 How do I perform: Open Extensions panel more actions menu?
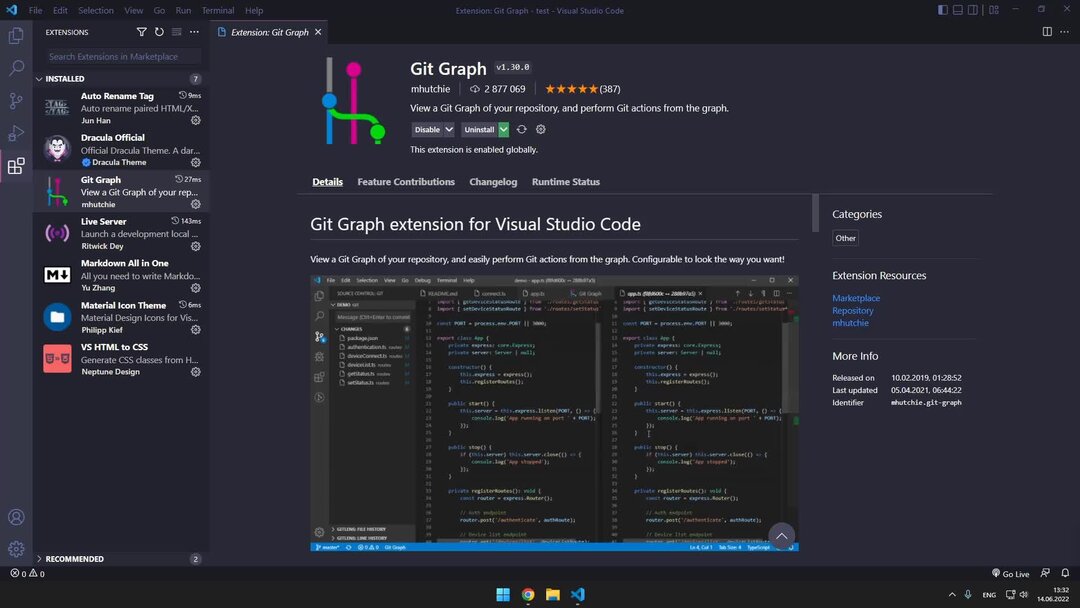point(194,32)
